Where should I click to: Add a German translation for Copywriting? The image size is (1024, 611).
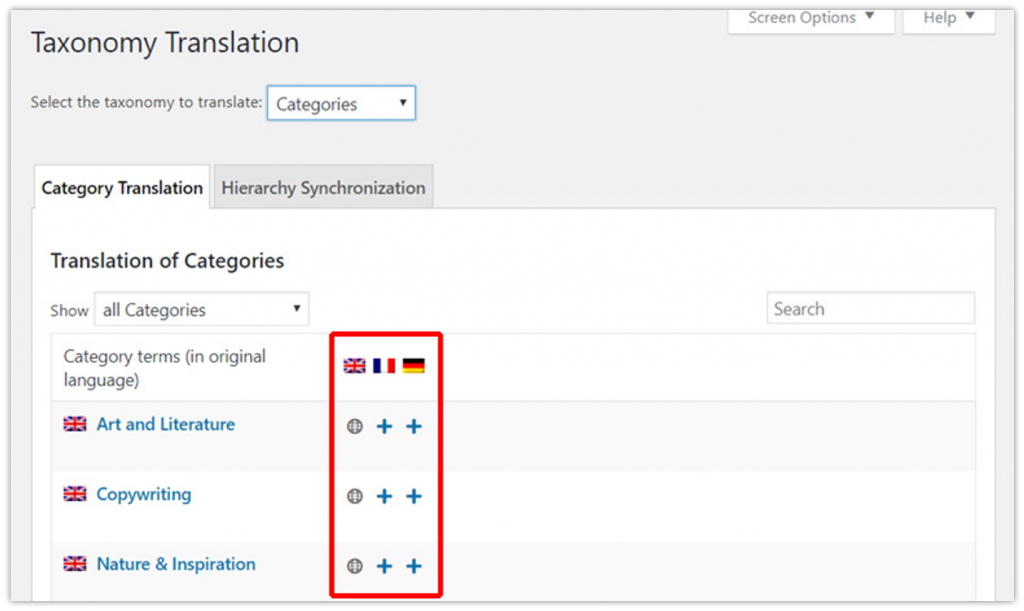pos(414,496)
